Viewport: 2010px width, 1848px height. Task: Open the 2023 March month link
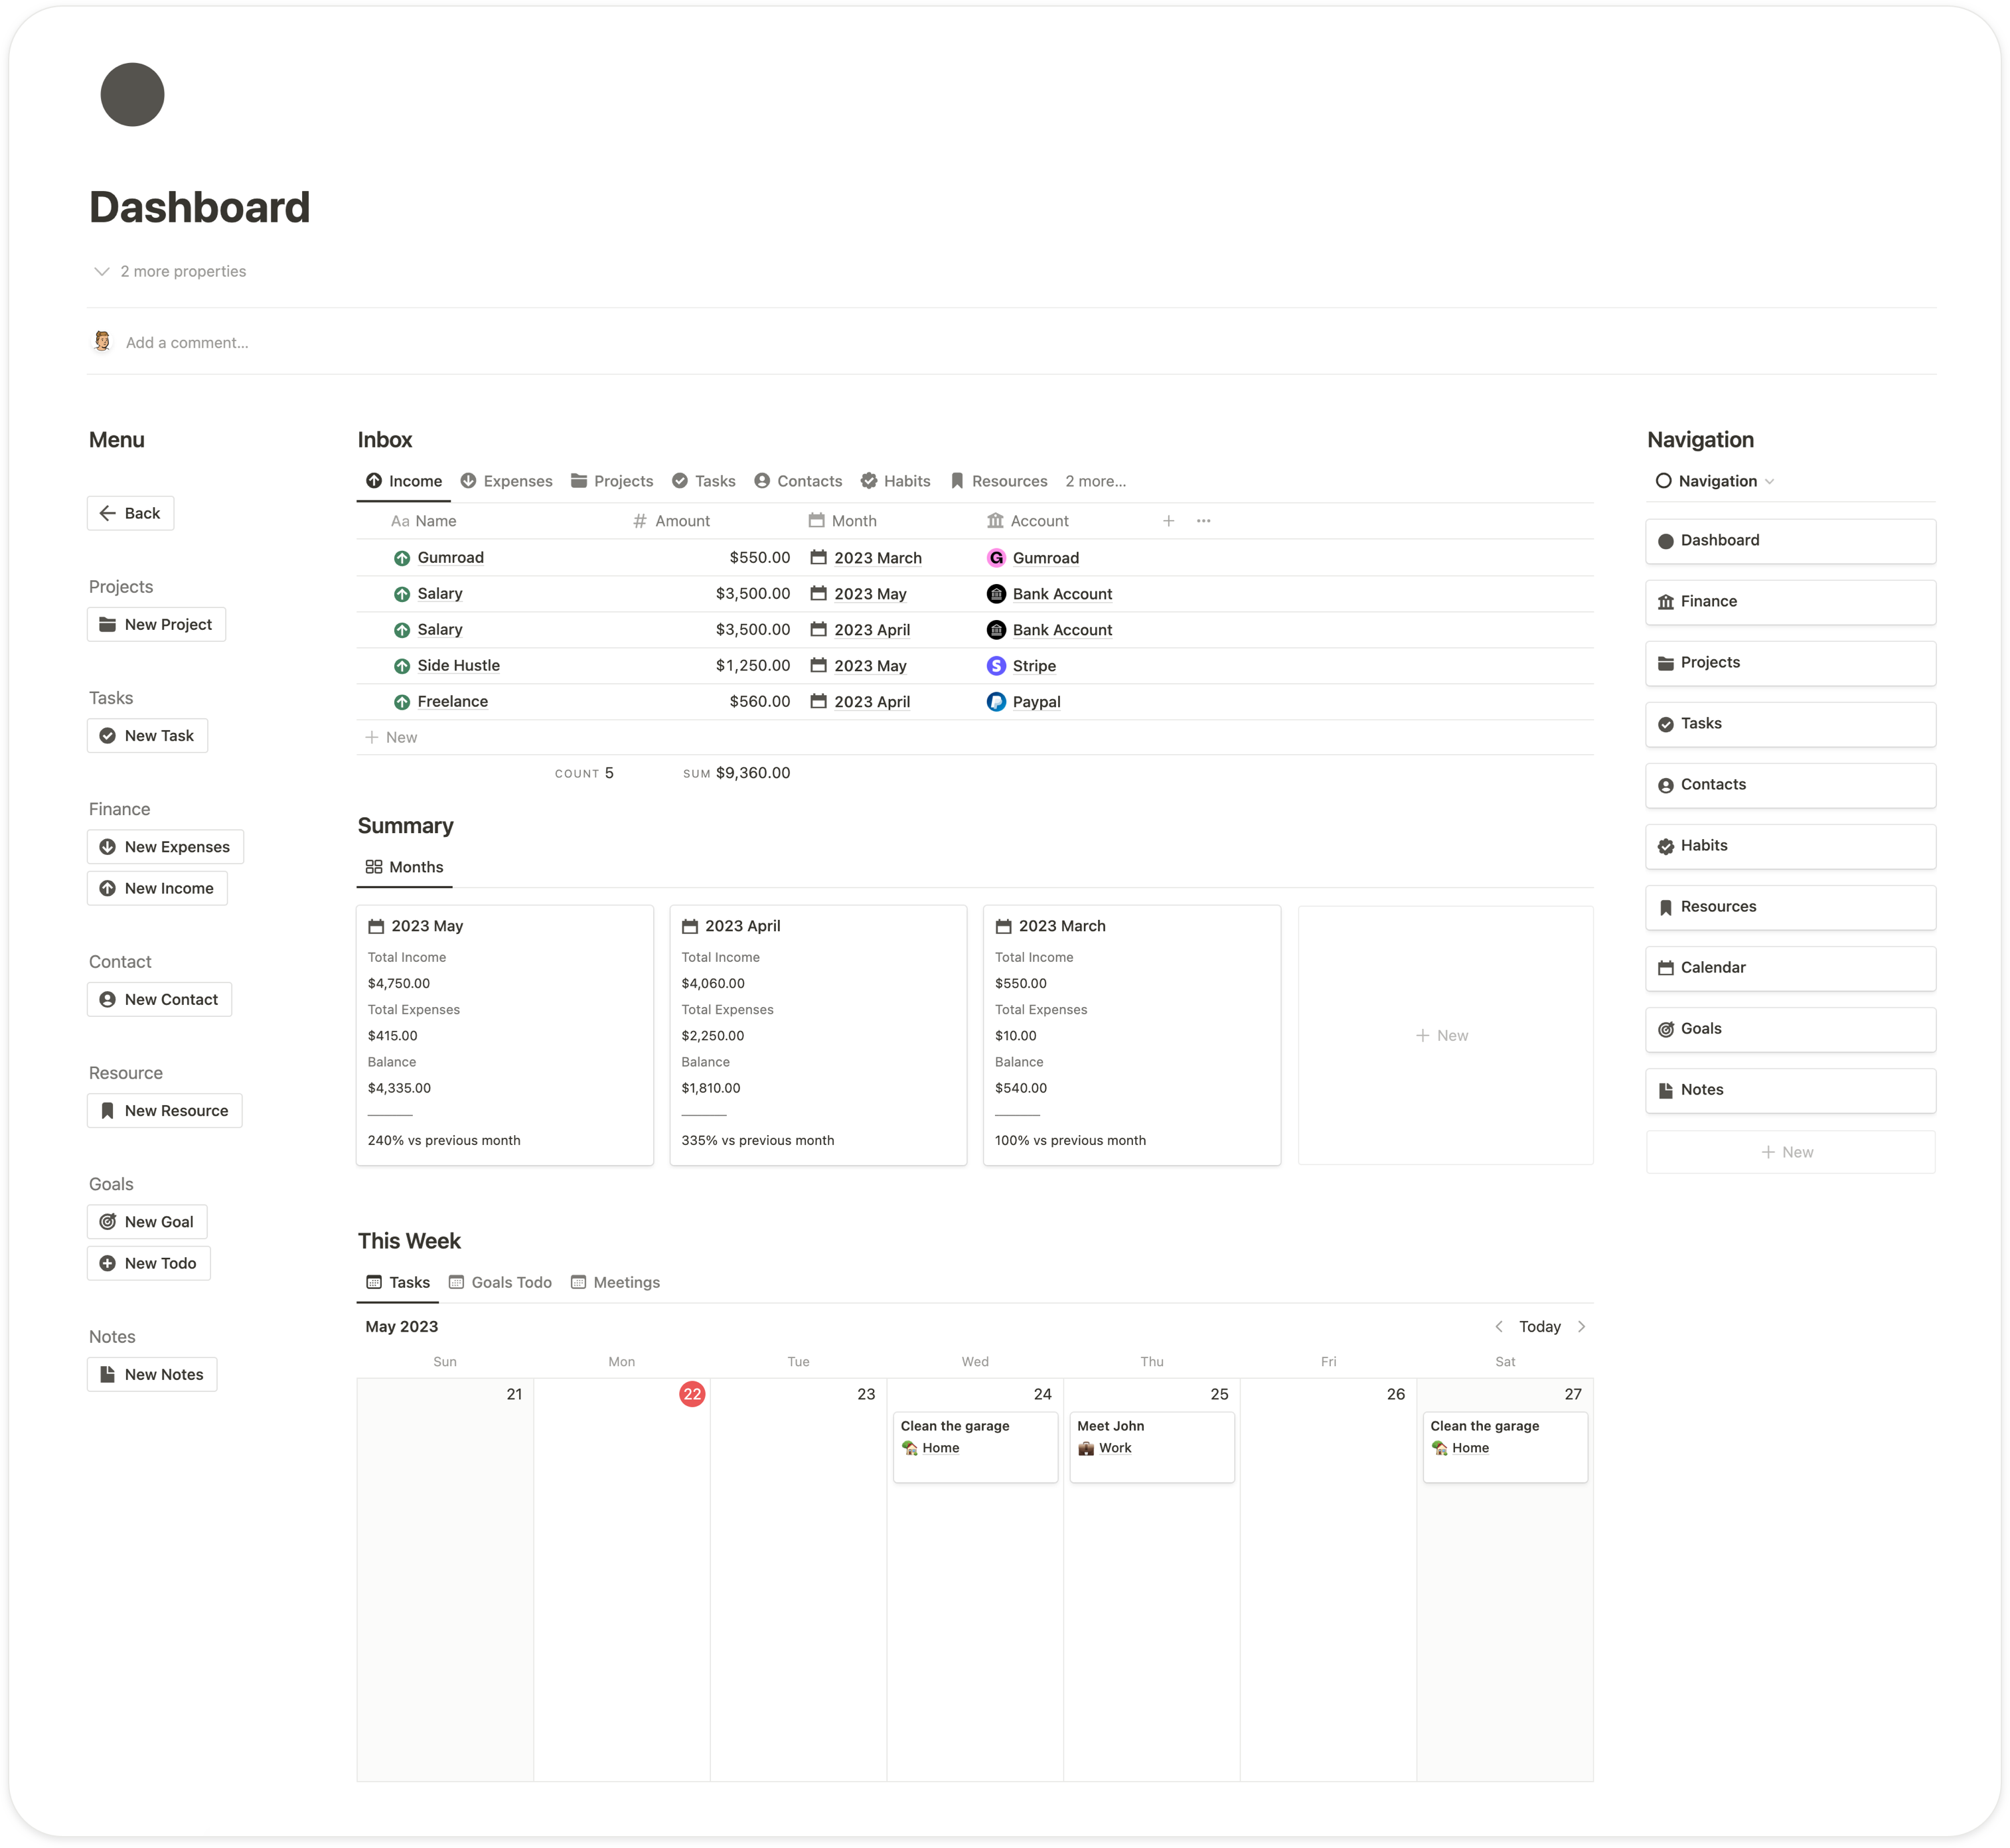878,558
